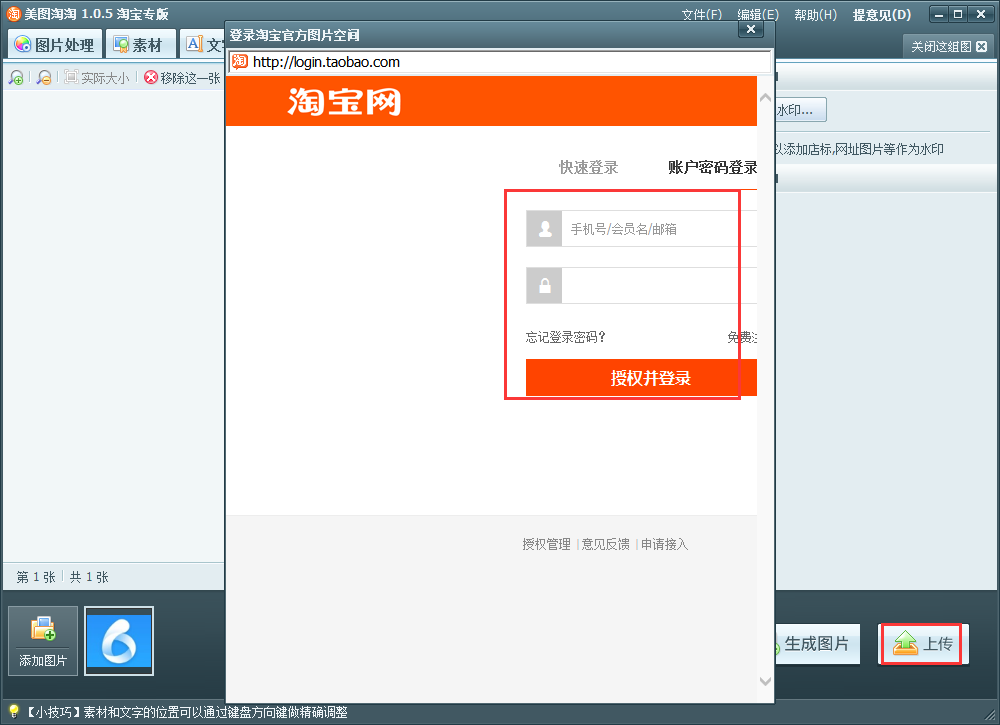Click the 美图淘淘 app icon in title bar
This screenshot has width=1000, height=725.
tap(13, 13)
